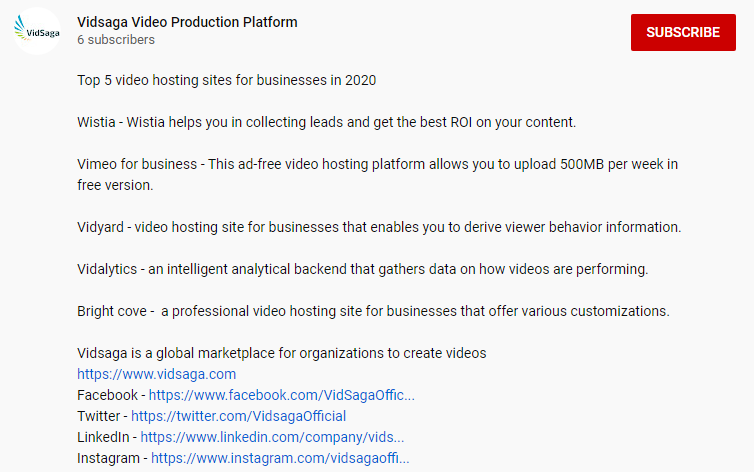Visit the VidSaga Facebook page URL

(x=281, y=395)
